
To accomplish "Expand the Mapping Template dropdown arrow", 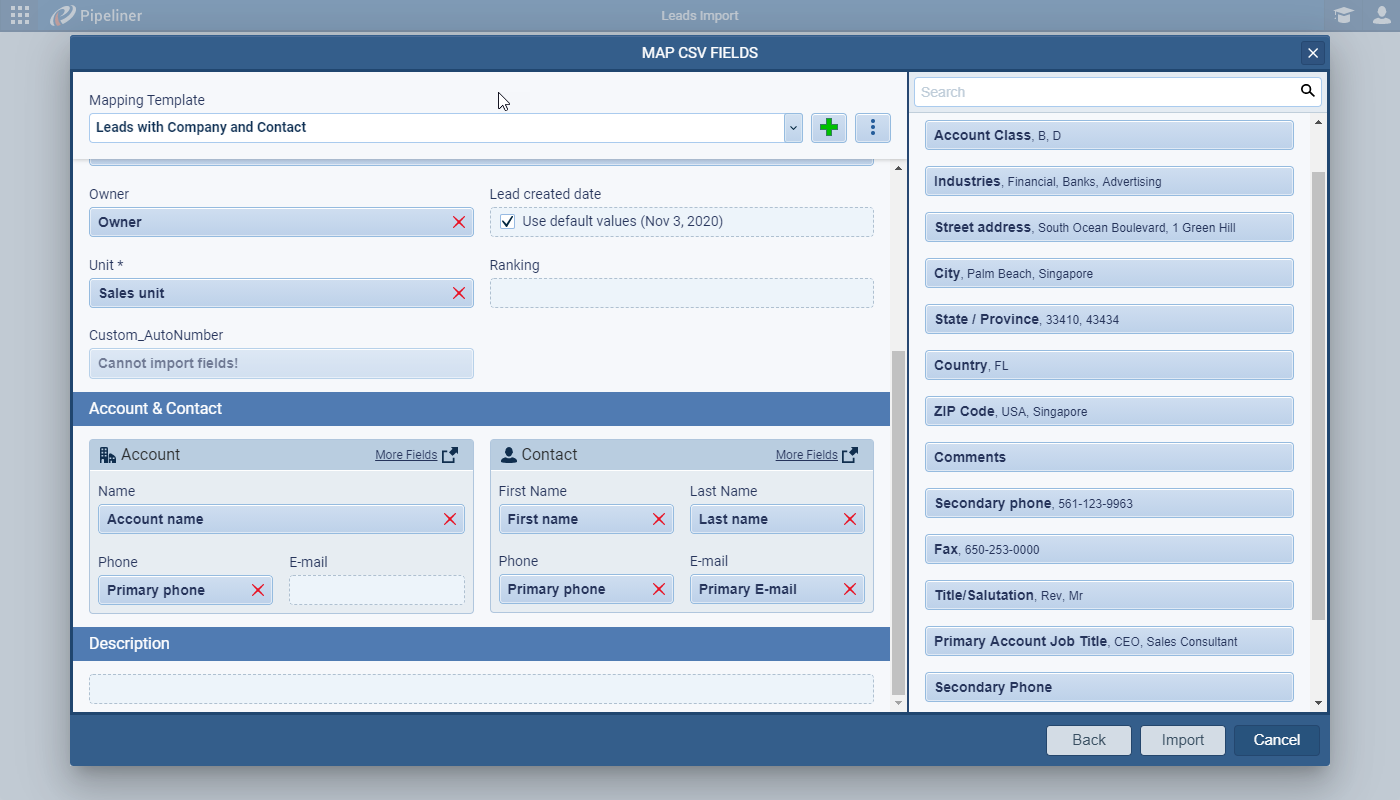I will [793, 128].
